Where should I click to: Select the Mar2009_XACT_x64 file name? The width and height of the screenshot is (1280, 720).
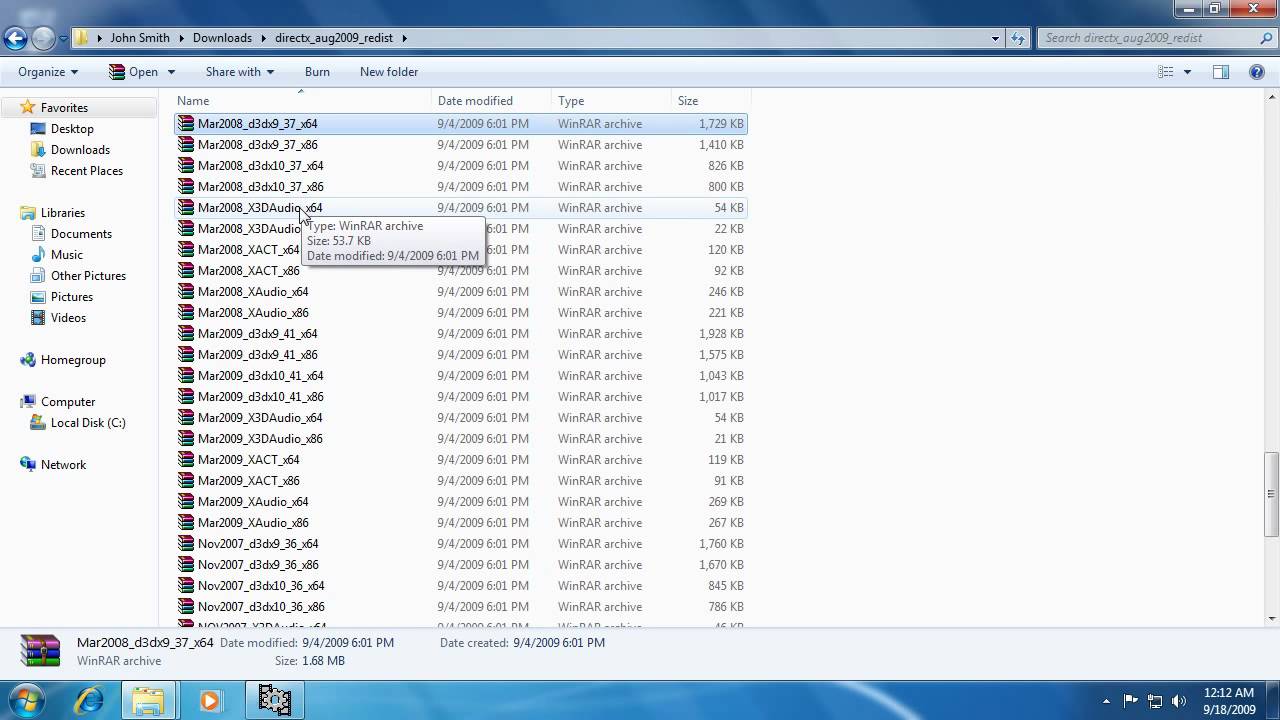[248, 460]
